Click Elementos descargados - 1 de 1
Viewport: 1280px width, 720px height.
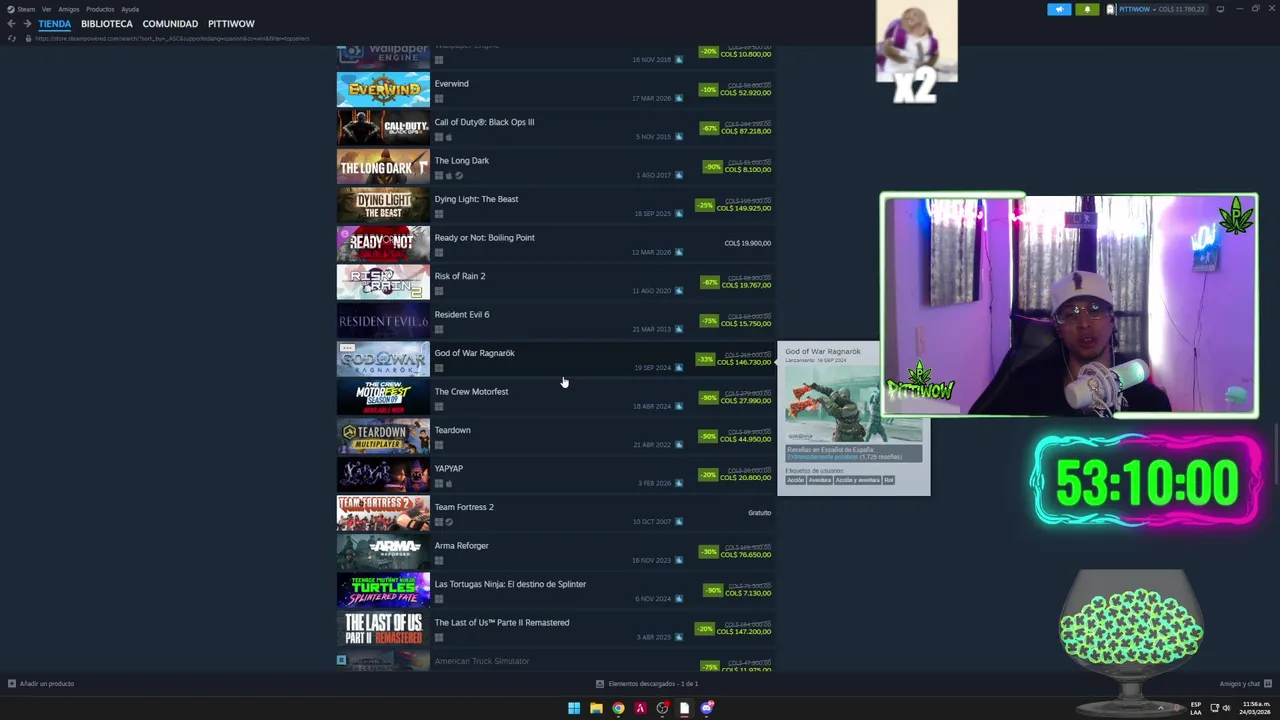click(x=653, y=684)
